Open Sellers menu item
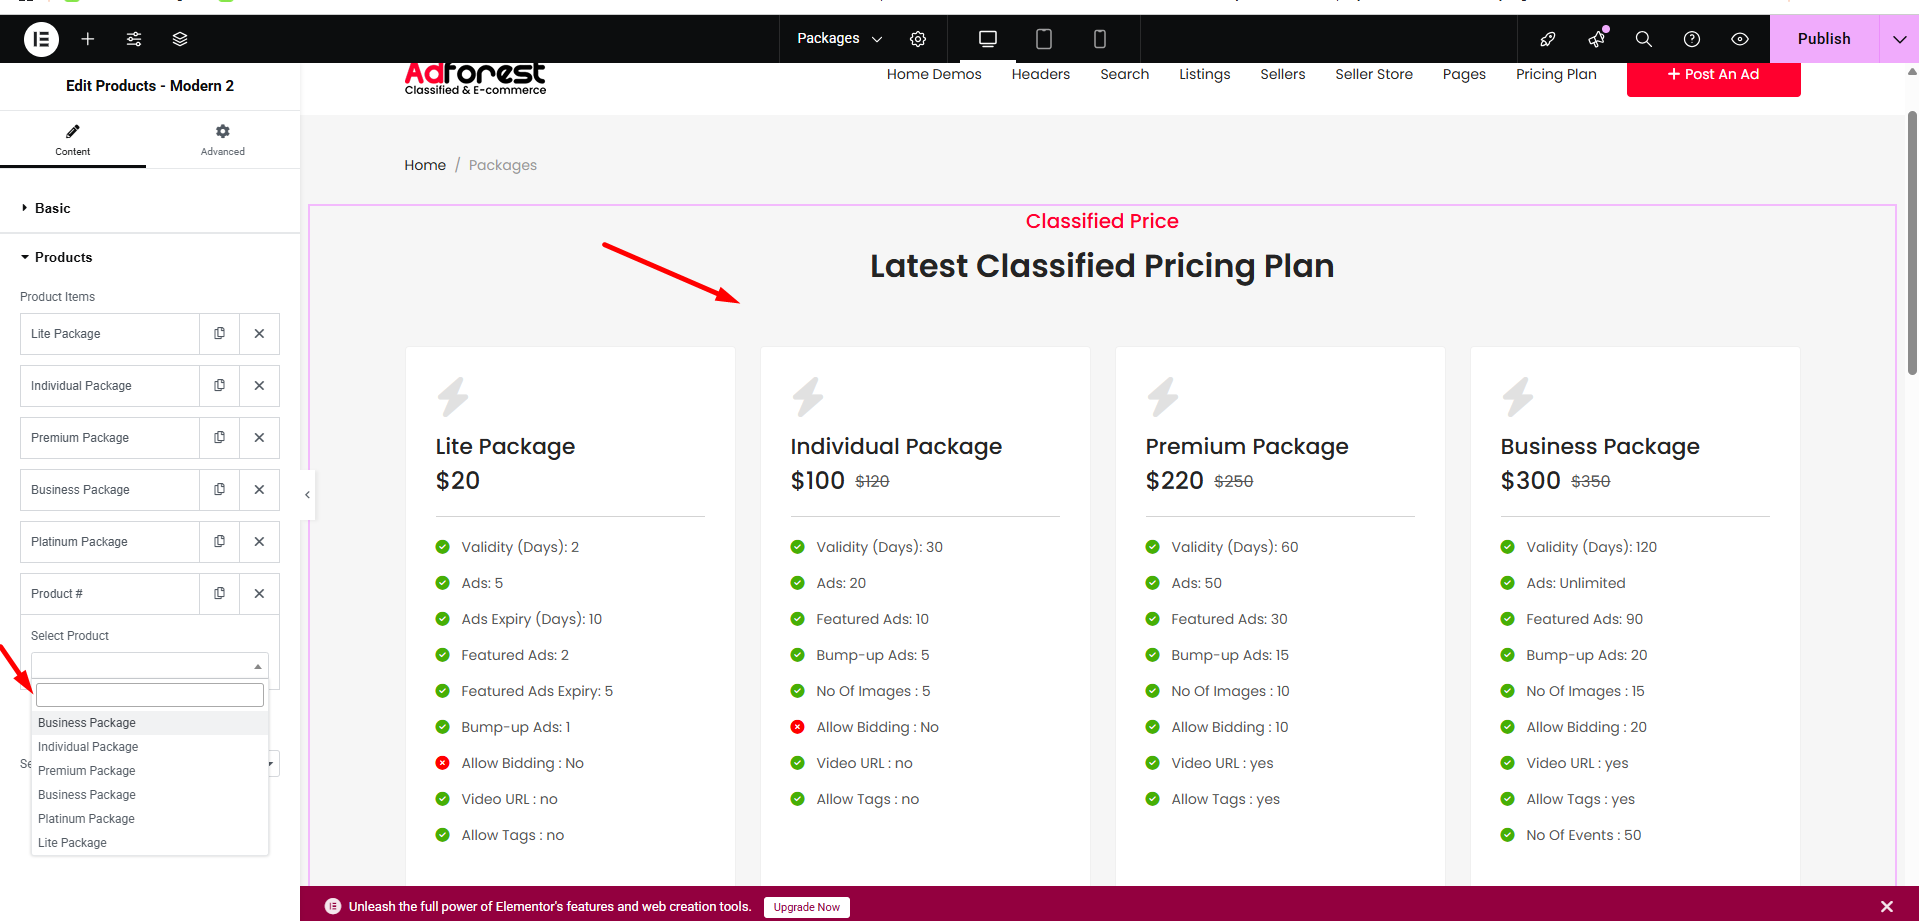 [1283, 74]
